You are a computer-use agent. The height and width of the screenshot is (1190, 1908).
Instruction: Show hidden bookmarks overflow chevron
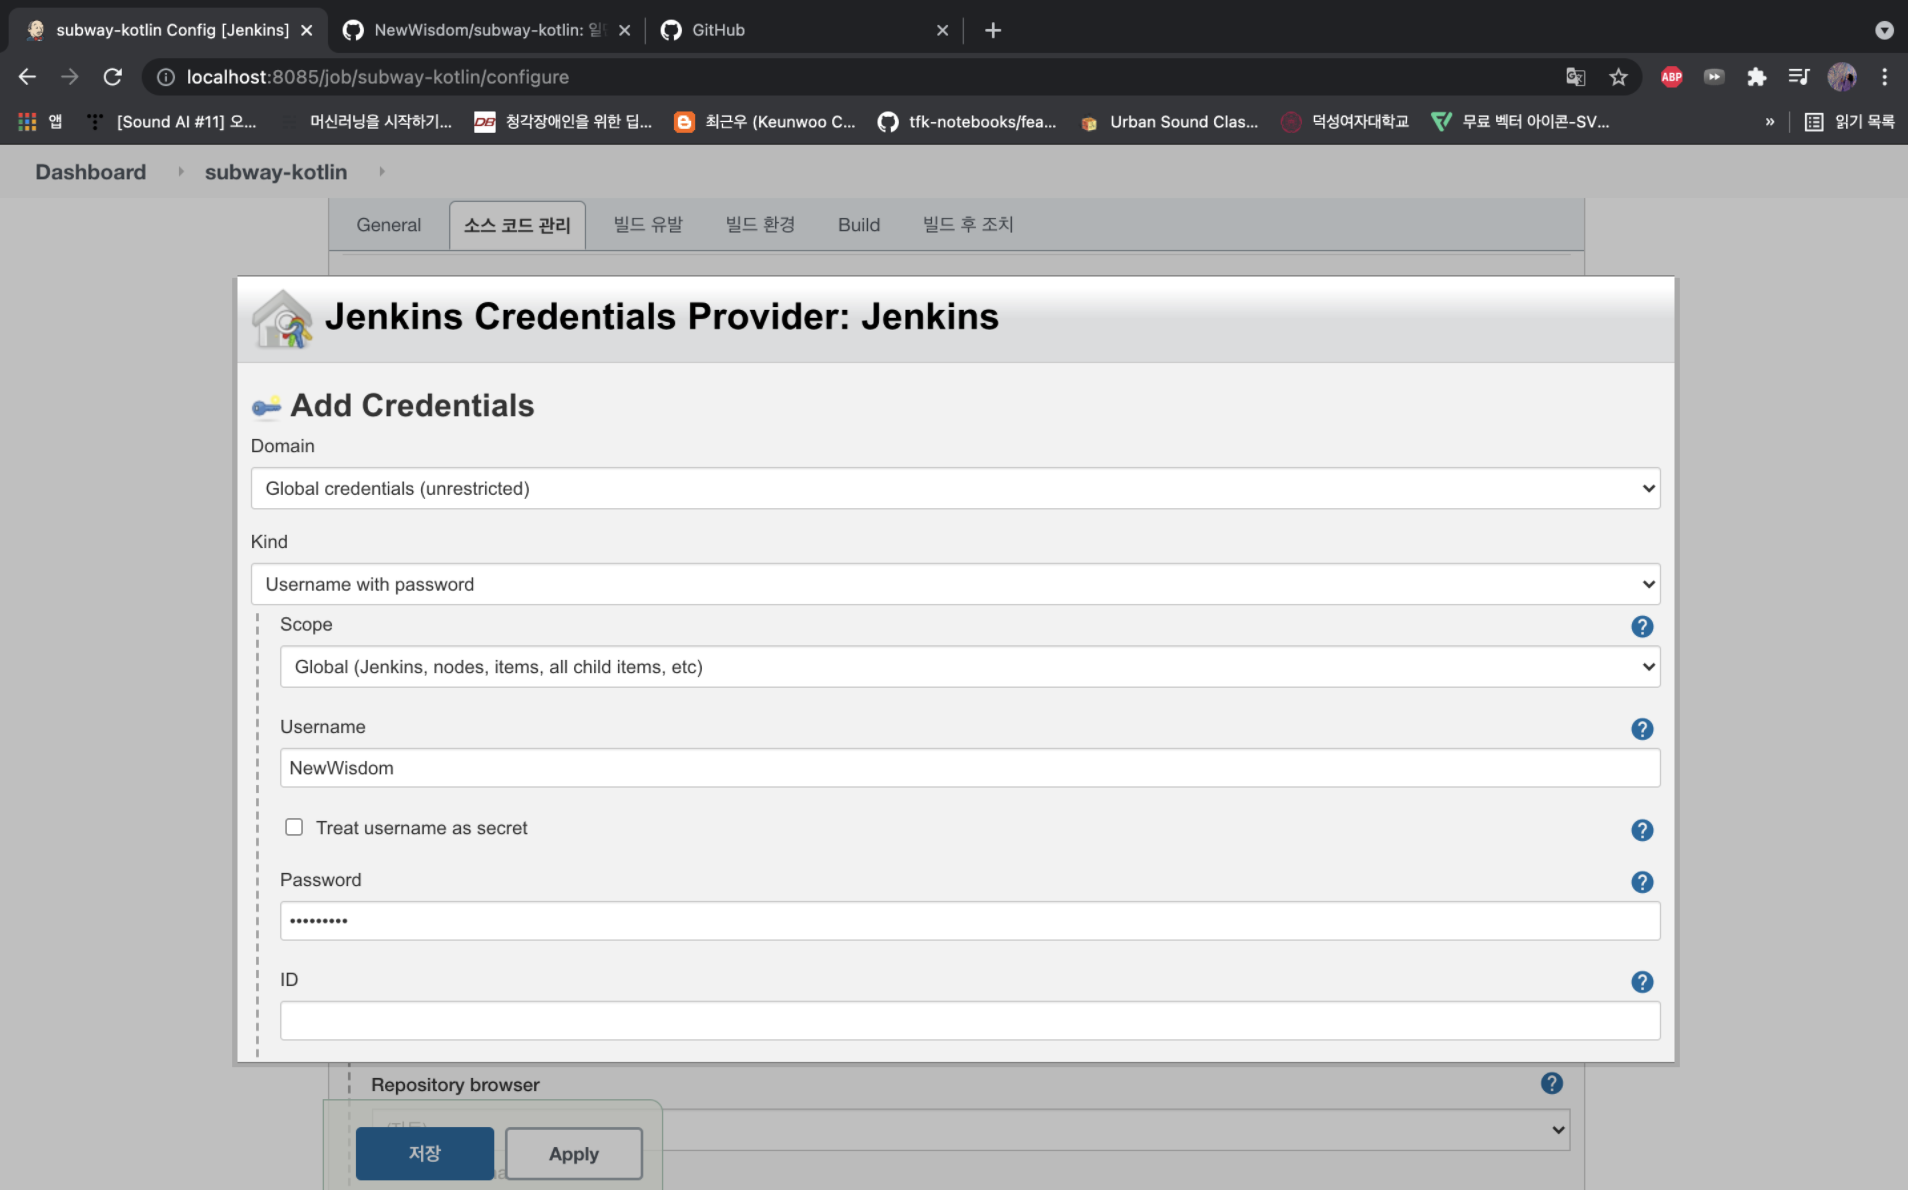pyautogui.click(x=1769, y=121)
